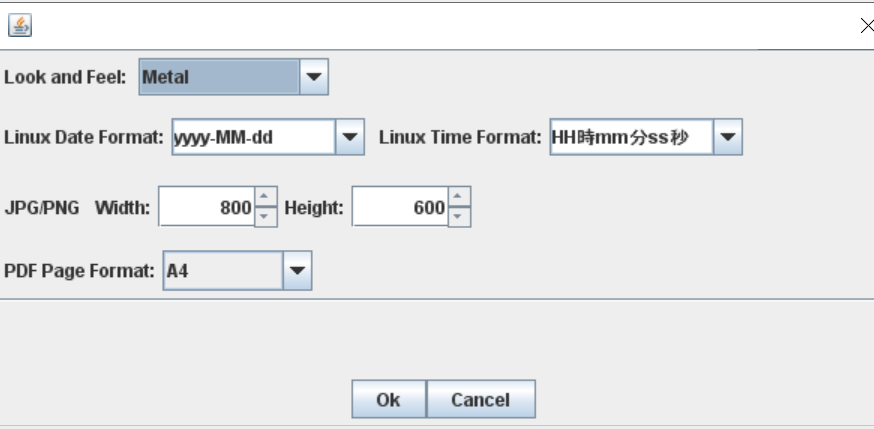The width and height of the screenshot is (874, 429).
Task: Expand the Linux Date Format dropdown arrow
Action: click(349, 136)
